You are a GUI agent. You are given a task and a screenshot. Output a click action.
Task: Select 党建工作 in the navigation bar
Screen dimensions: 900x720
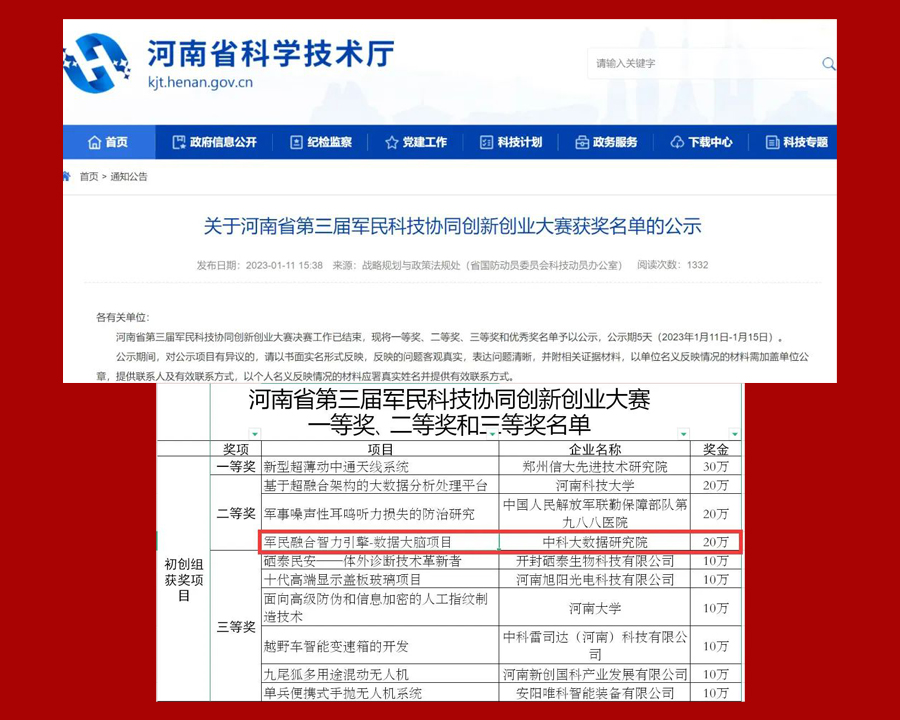click(x=416, y=142)
